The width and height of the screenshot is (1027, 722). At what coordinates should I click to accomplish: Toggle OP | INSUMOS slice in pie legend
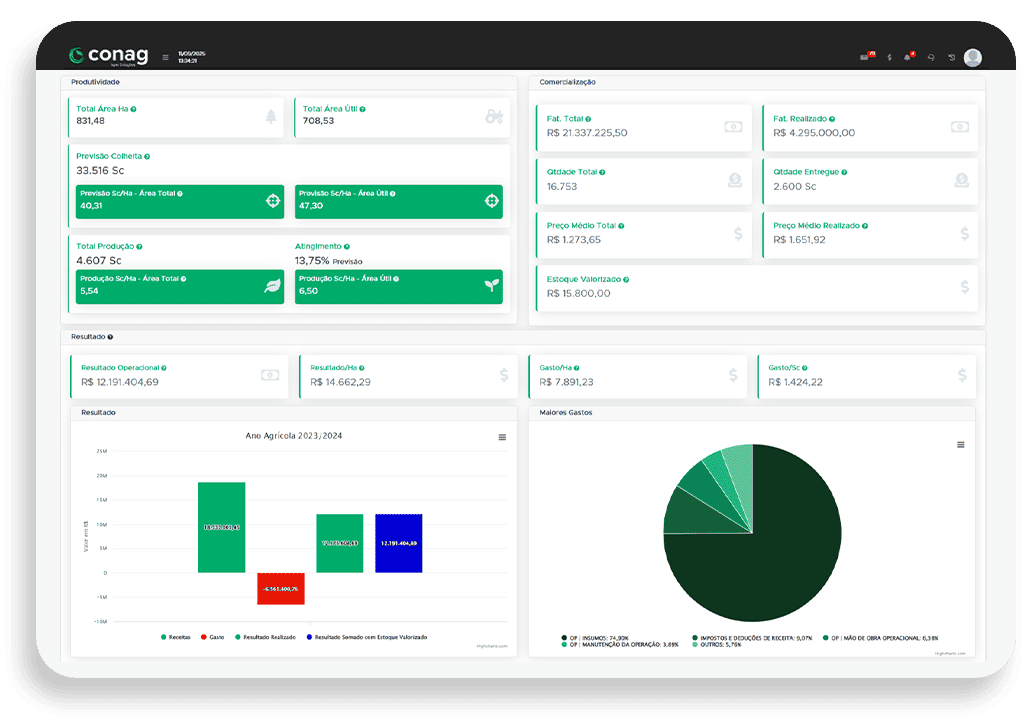point(596,637)
